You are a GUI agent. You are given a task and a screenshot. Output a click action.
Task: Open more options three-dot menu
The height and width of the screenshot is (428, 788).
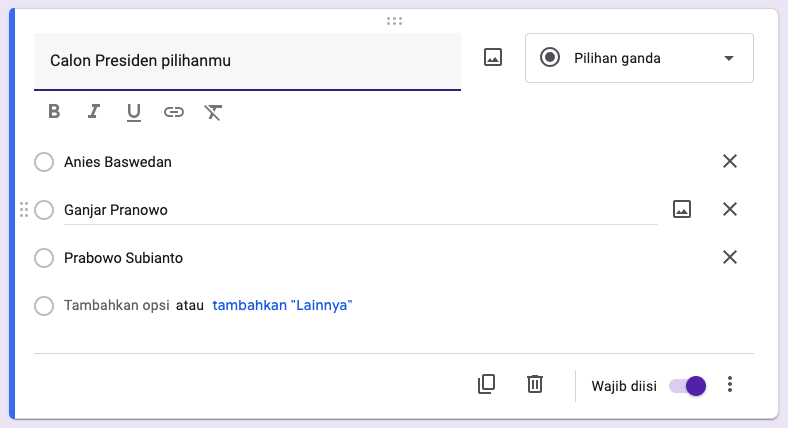pyautogui.click(x=730, y=384)
